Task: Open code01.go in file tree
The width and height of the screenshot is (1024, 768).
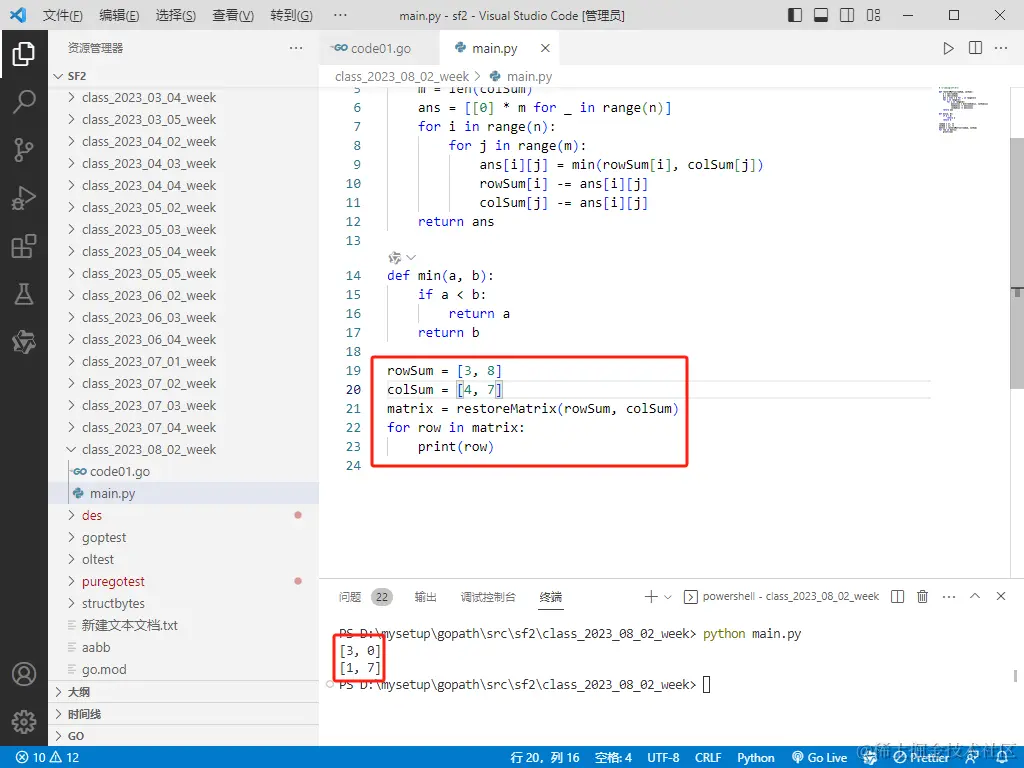Action: click(x=184, y=472)
